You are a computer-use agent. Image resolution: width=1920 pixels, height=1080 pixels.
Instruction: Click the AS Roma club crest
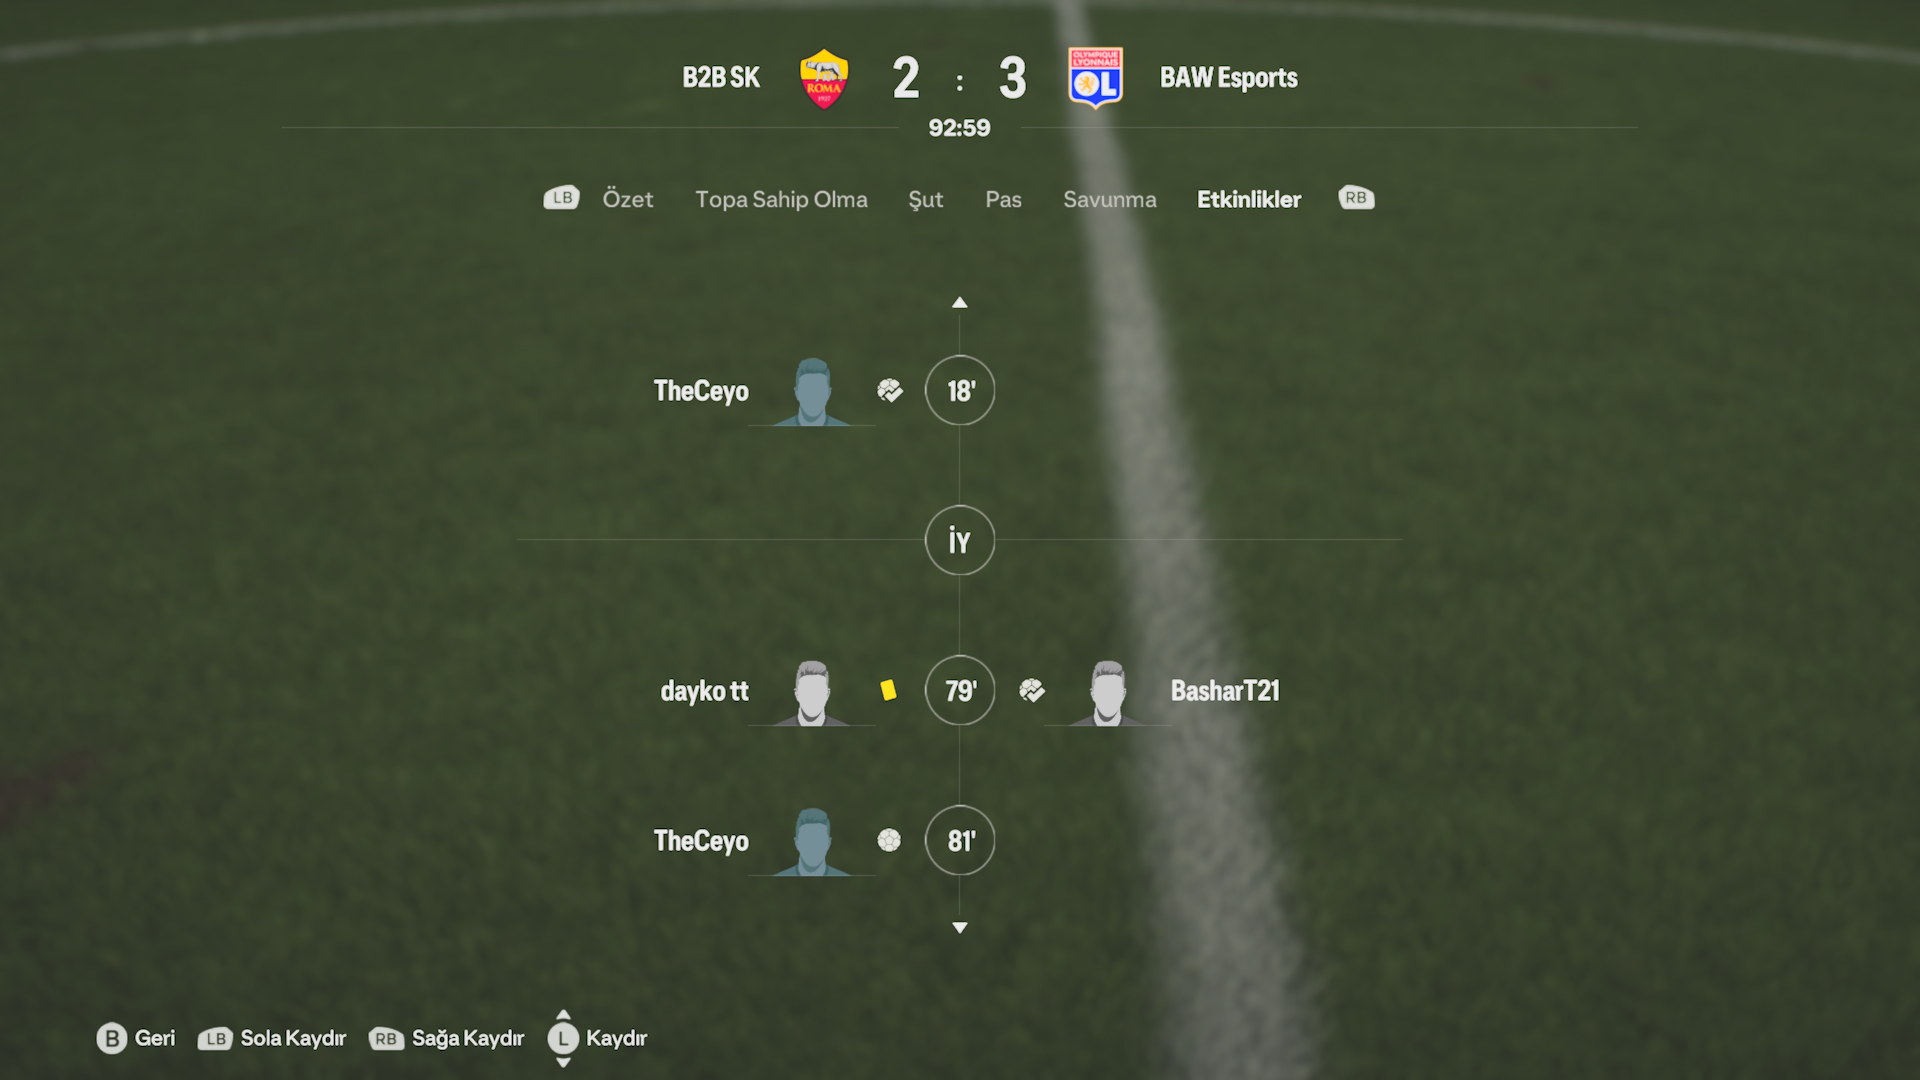824,79
